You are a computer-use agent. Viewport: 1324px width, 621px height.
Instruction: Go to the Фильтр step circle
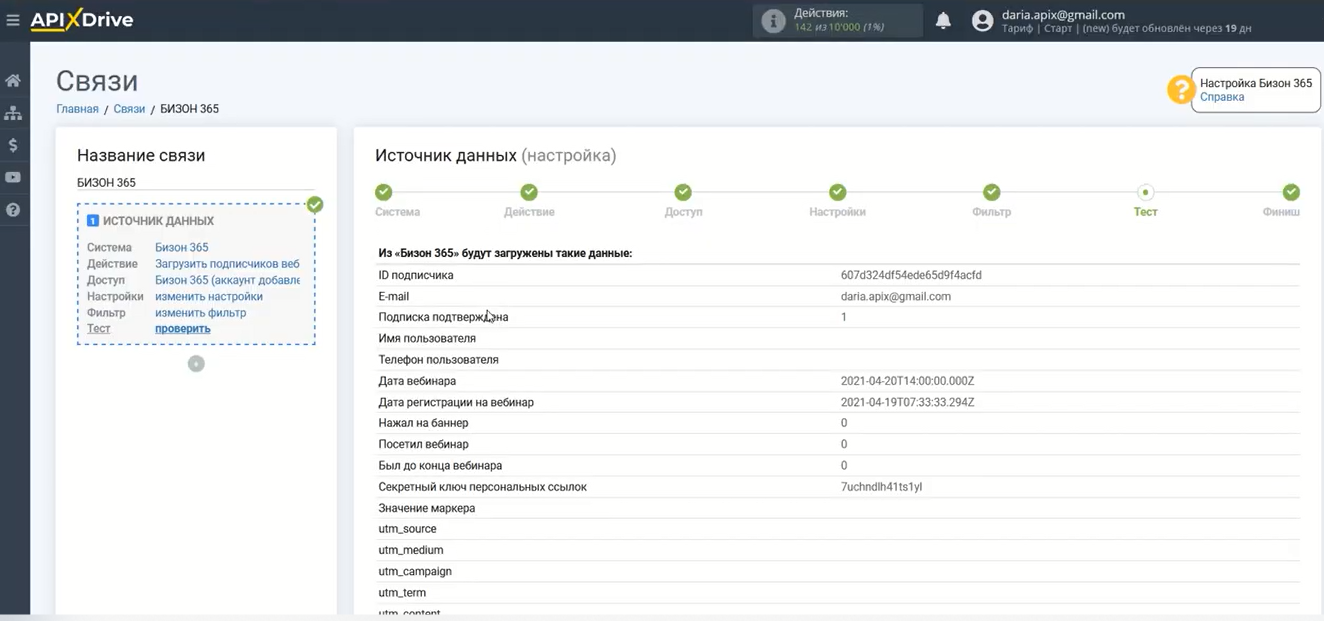(991, 192)
